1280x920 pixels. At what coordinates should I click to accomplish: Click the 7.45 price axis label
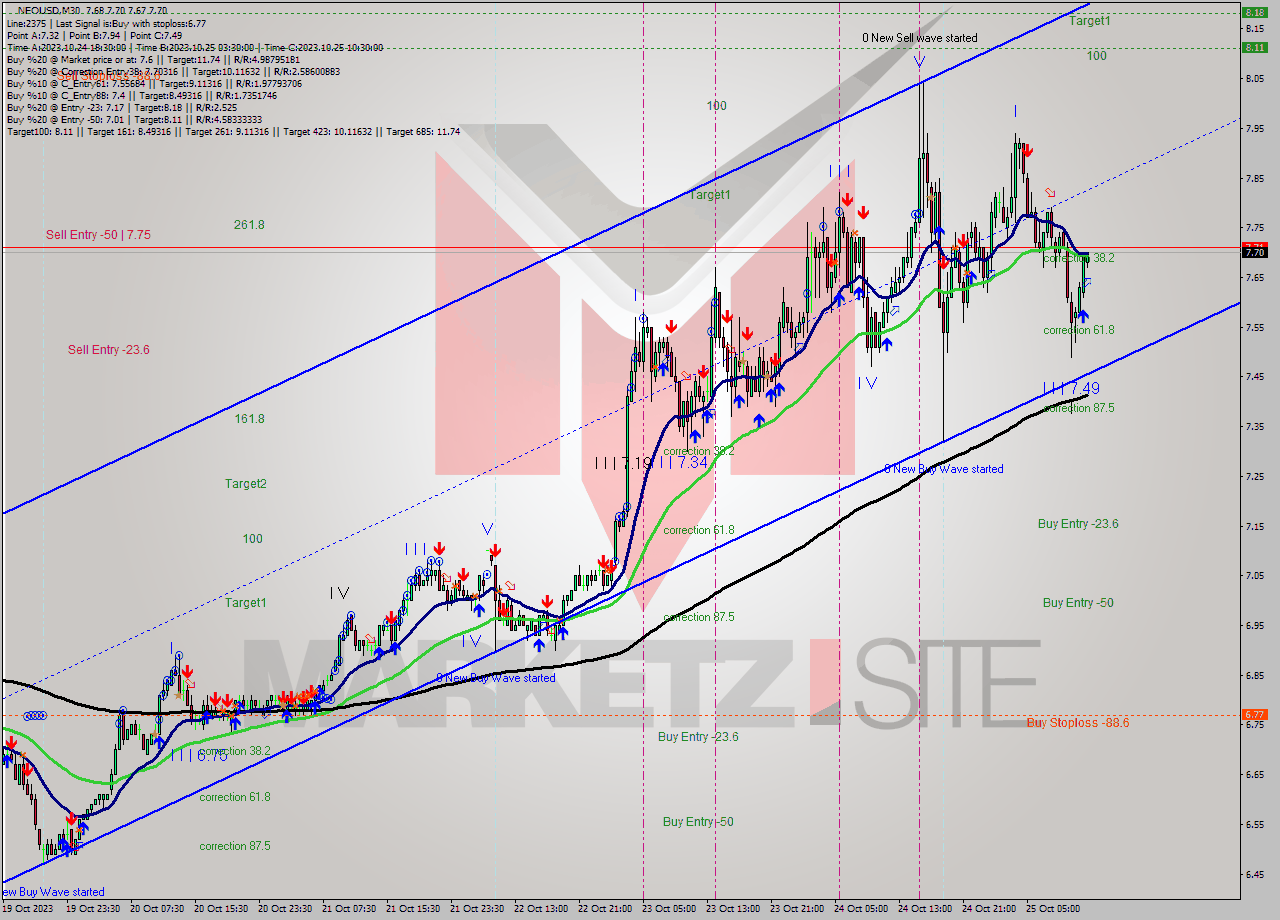(1256, 377)
